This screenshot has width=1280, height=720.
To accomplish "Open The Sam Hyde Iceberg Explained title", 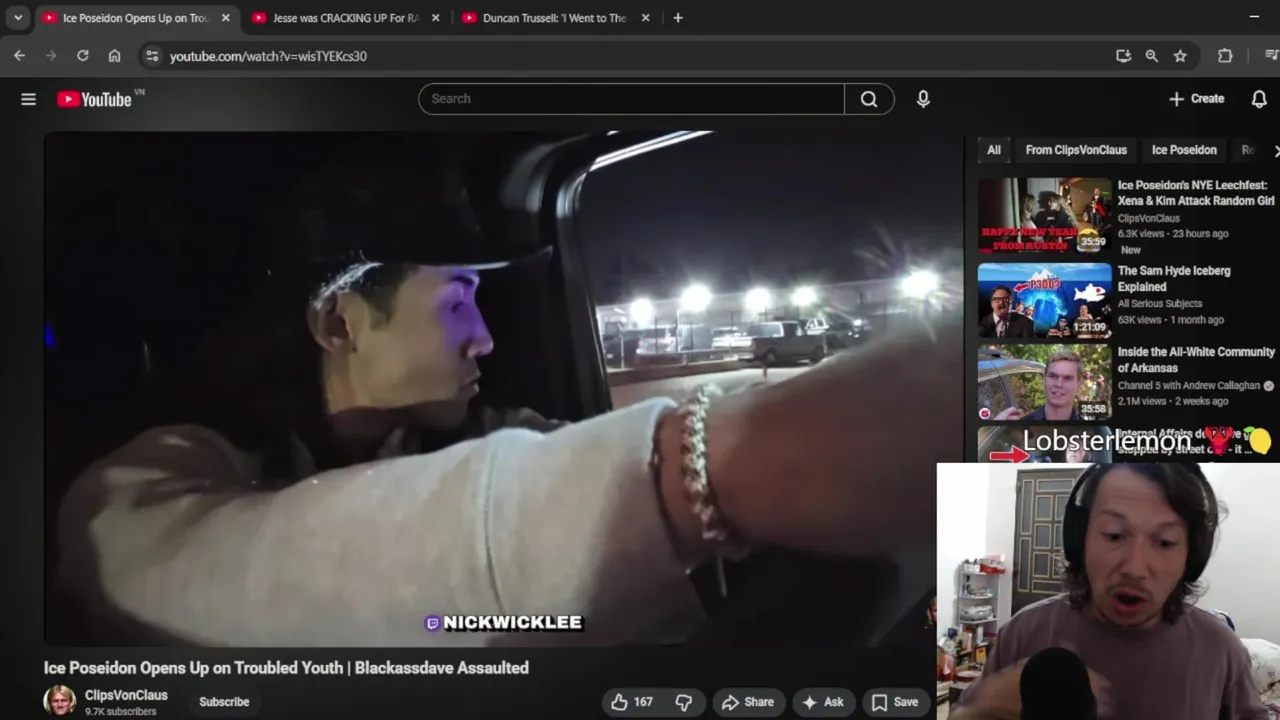I will click(1174, 279).
